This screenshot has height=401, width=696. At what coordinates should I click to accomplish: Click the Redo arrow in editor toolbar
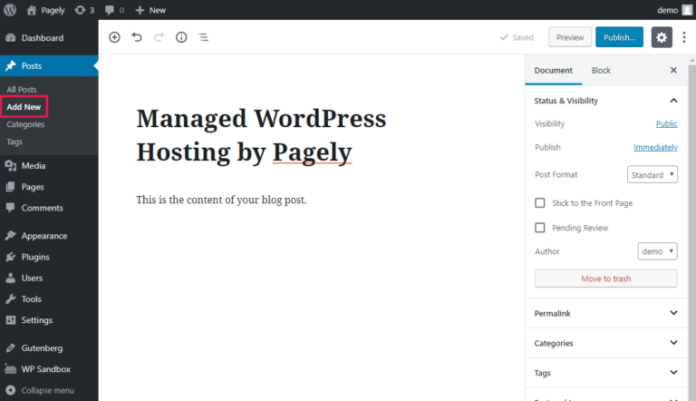[x=159, y=37]
